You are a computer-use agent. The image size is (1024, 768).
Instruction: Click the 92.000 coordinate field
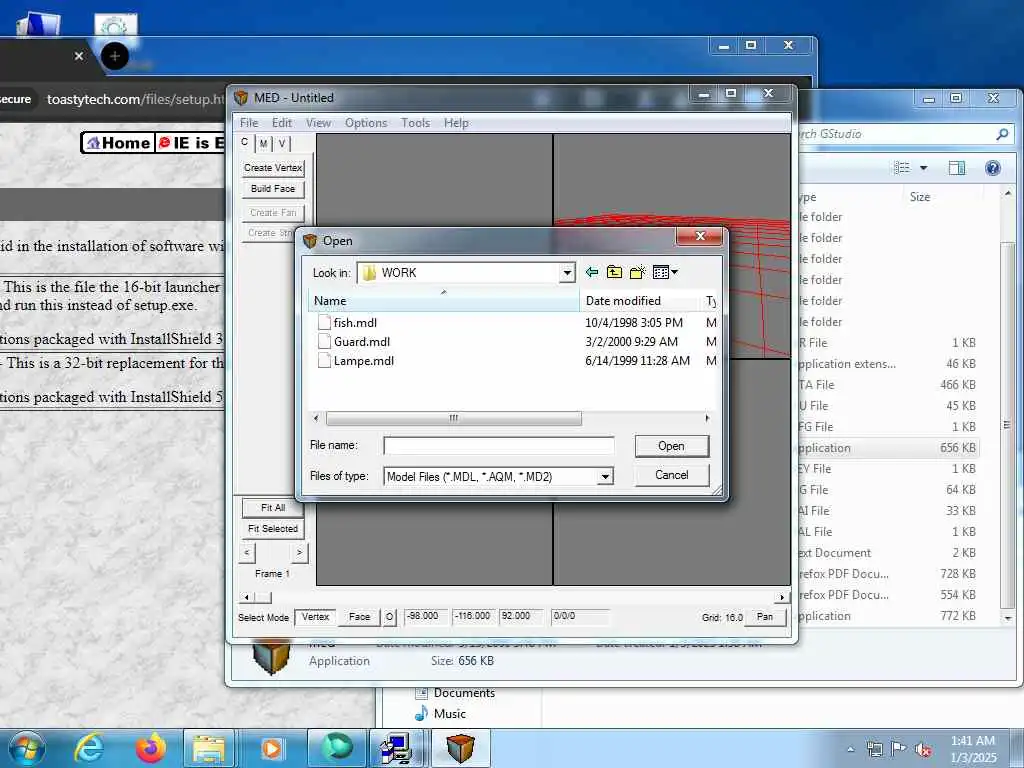pos(520,616)
